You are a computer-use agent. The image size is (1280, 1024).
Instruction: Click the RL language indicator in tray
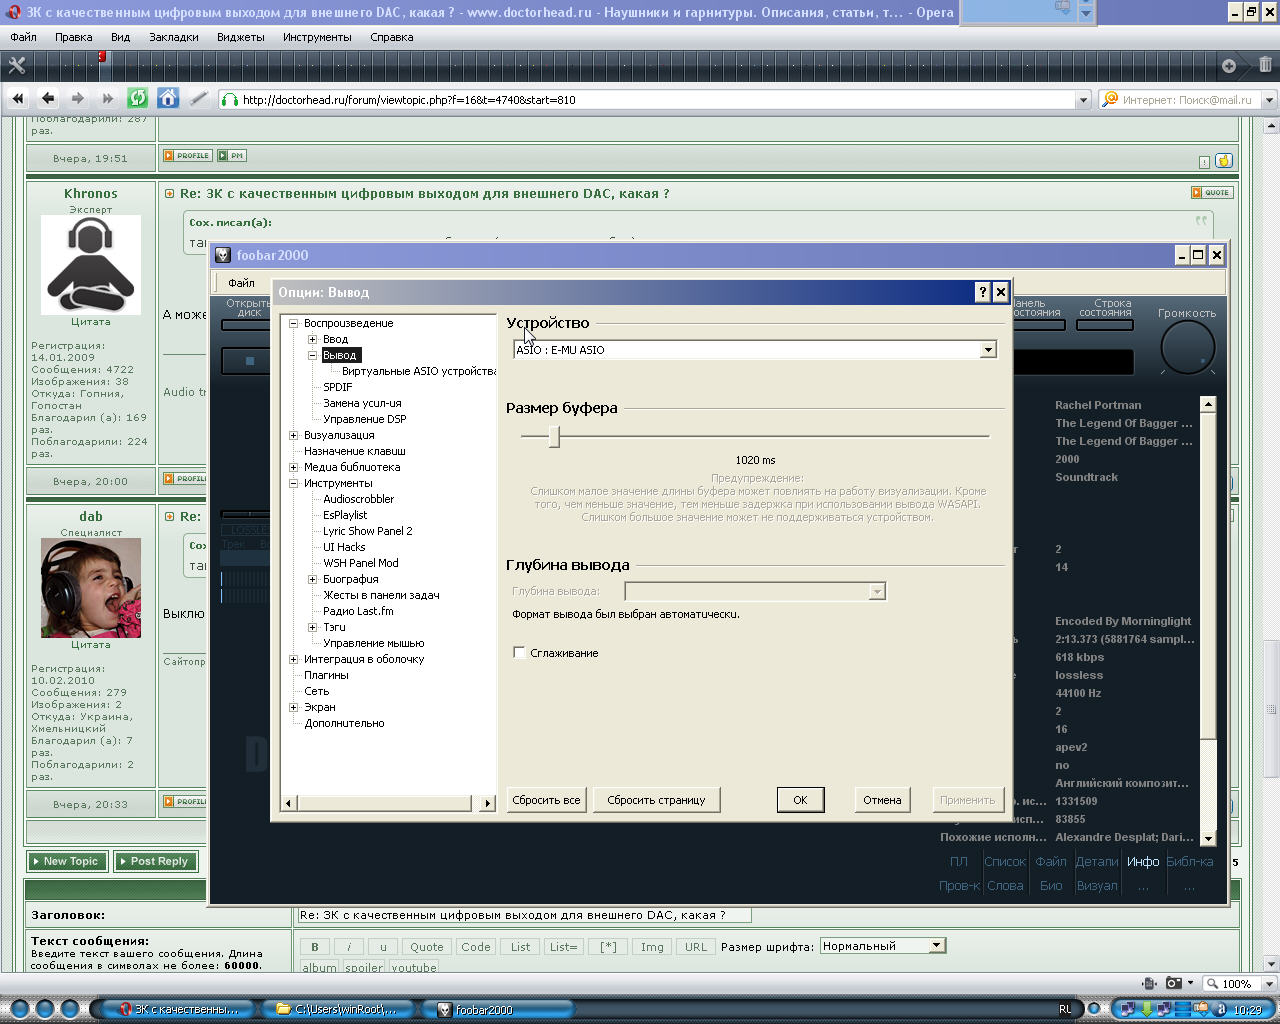(x=1066, y=1010)
